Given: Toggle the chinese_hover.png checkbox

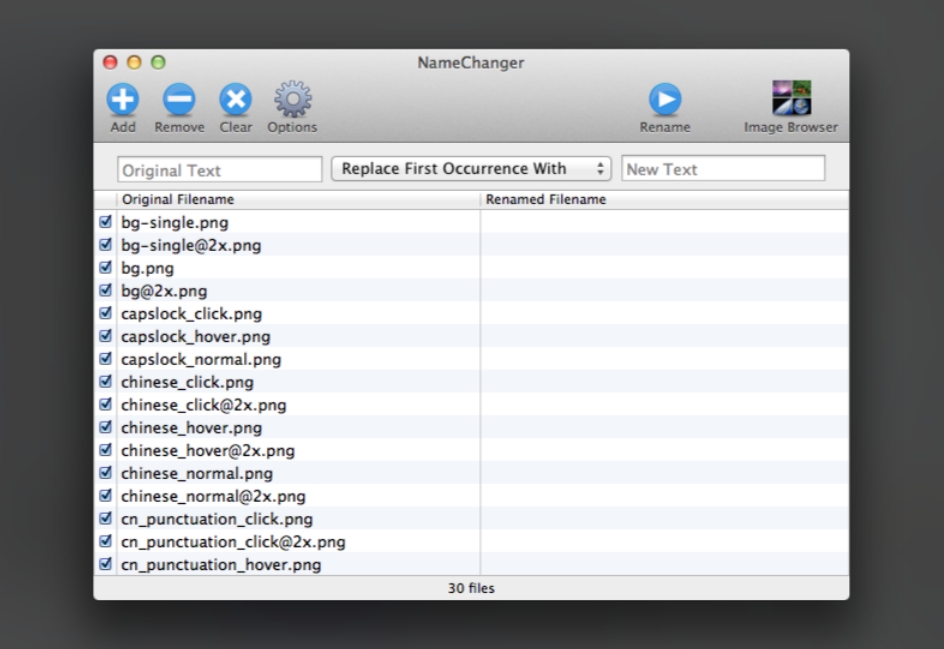Looking at the screenshot, I should 105,427.
